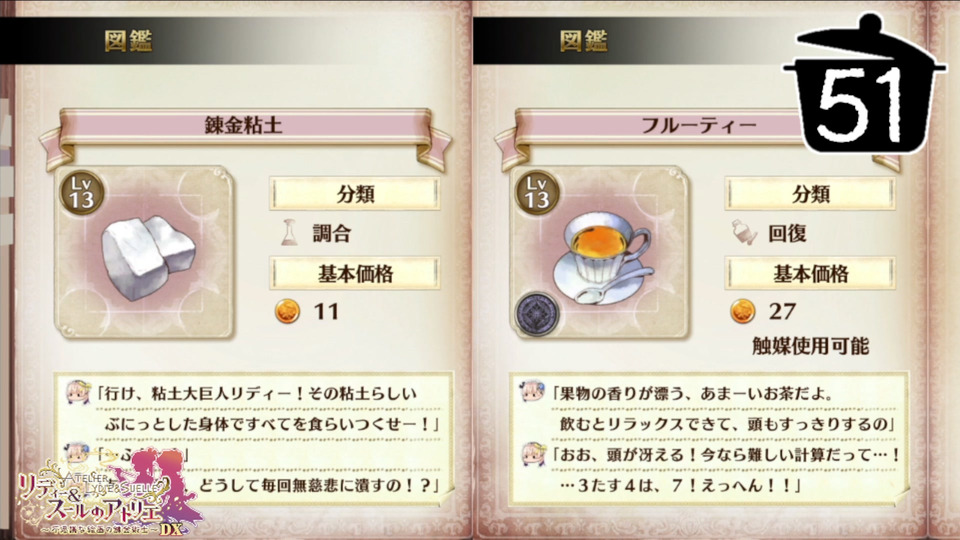Click the character portrait by the clay dialogue
Viewport: 960px width, 540px height.
[78, 392]
